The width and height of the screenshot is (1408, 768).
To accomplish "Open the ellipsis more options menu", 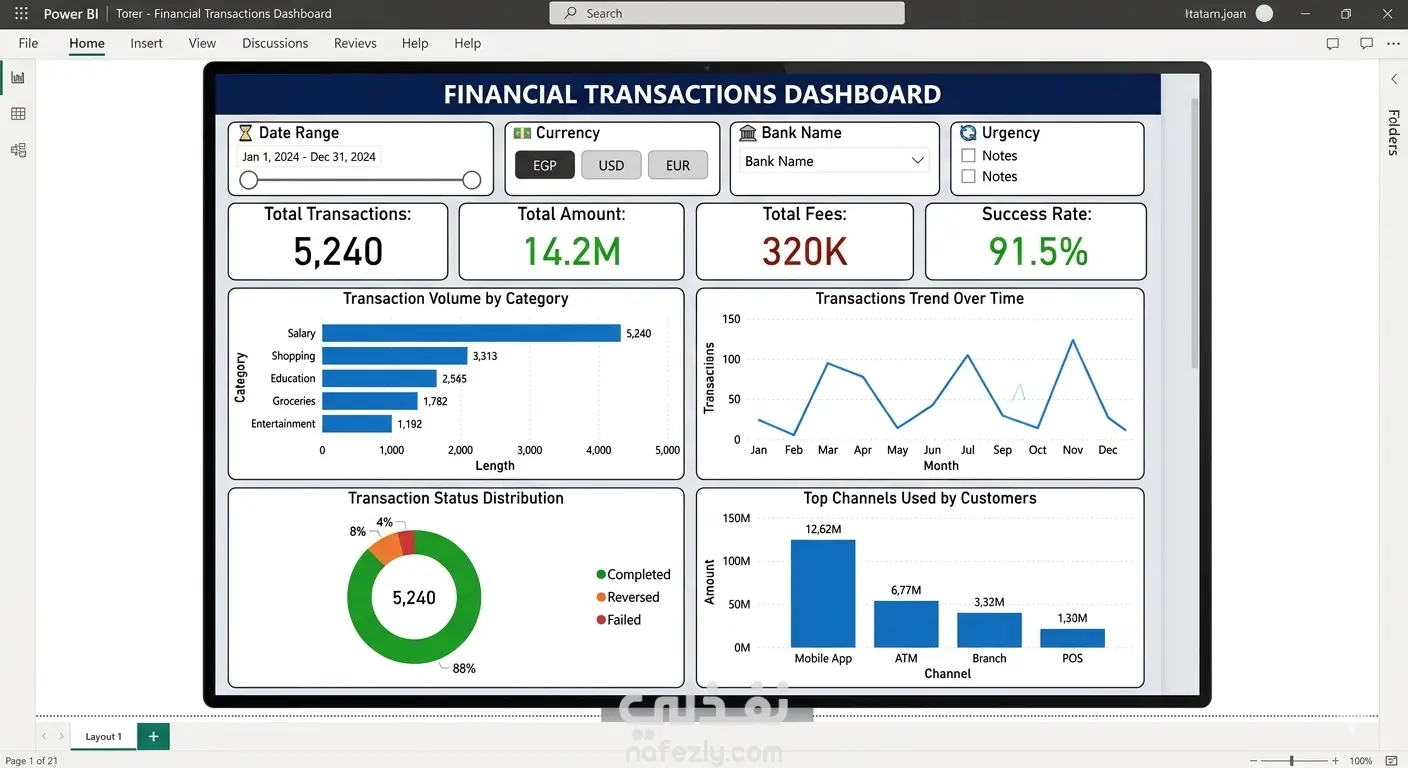I will click(1394, 44).
